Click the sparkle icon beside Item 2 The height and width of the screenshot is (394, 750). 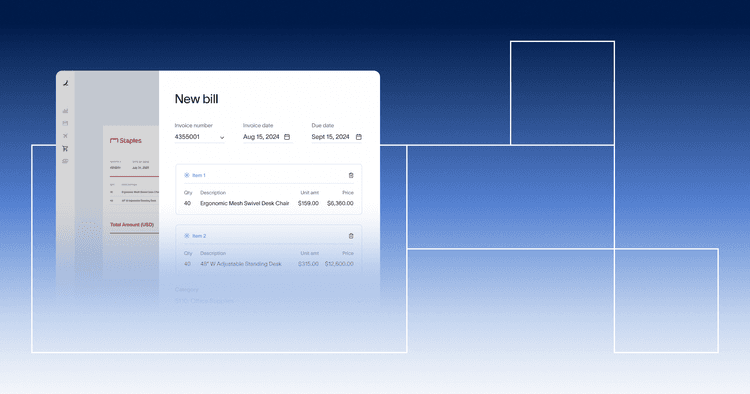(x=187, y=236)
